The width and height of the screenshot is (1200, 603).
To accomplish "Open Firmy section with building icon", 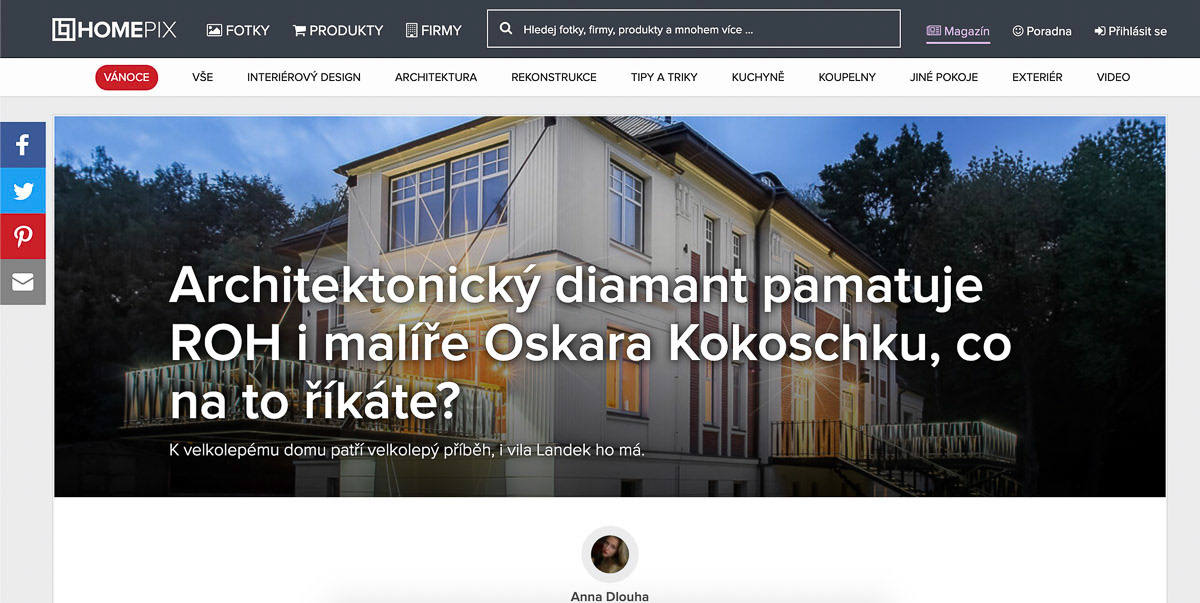I will point(434,30).
